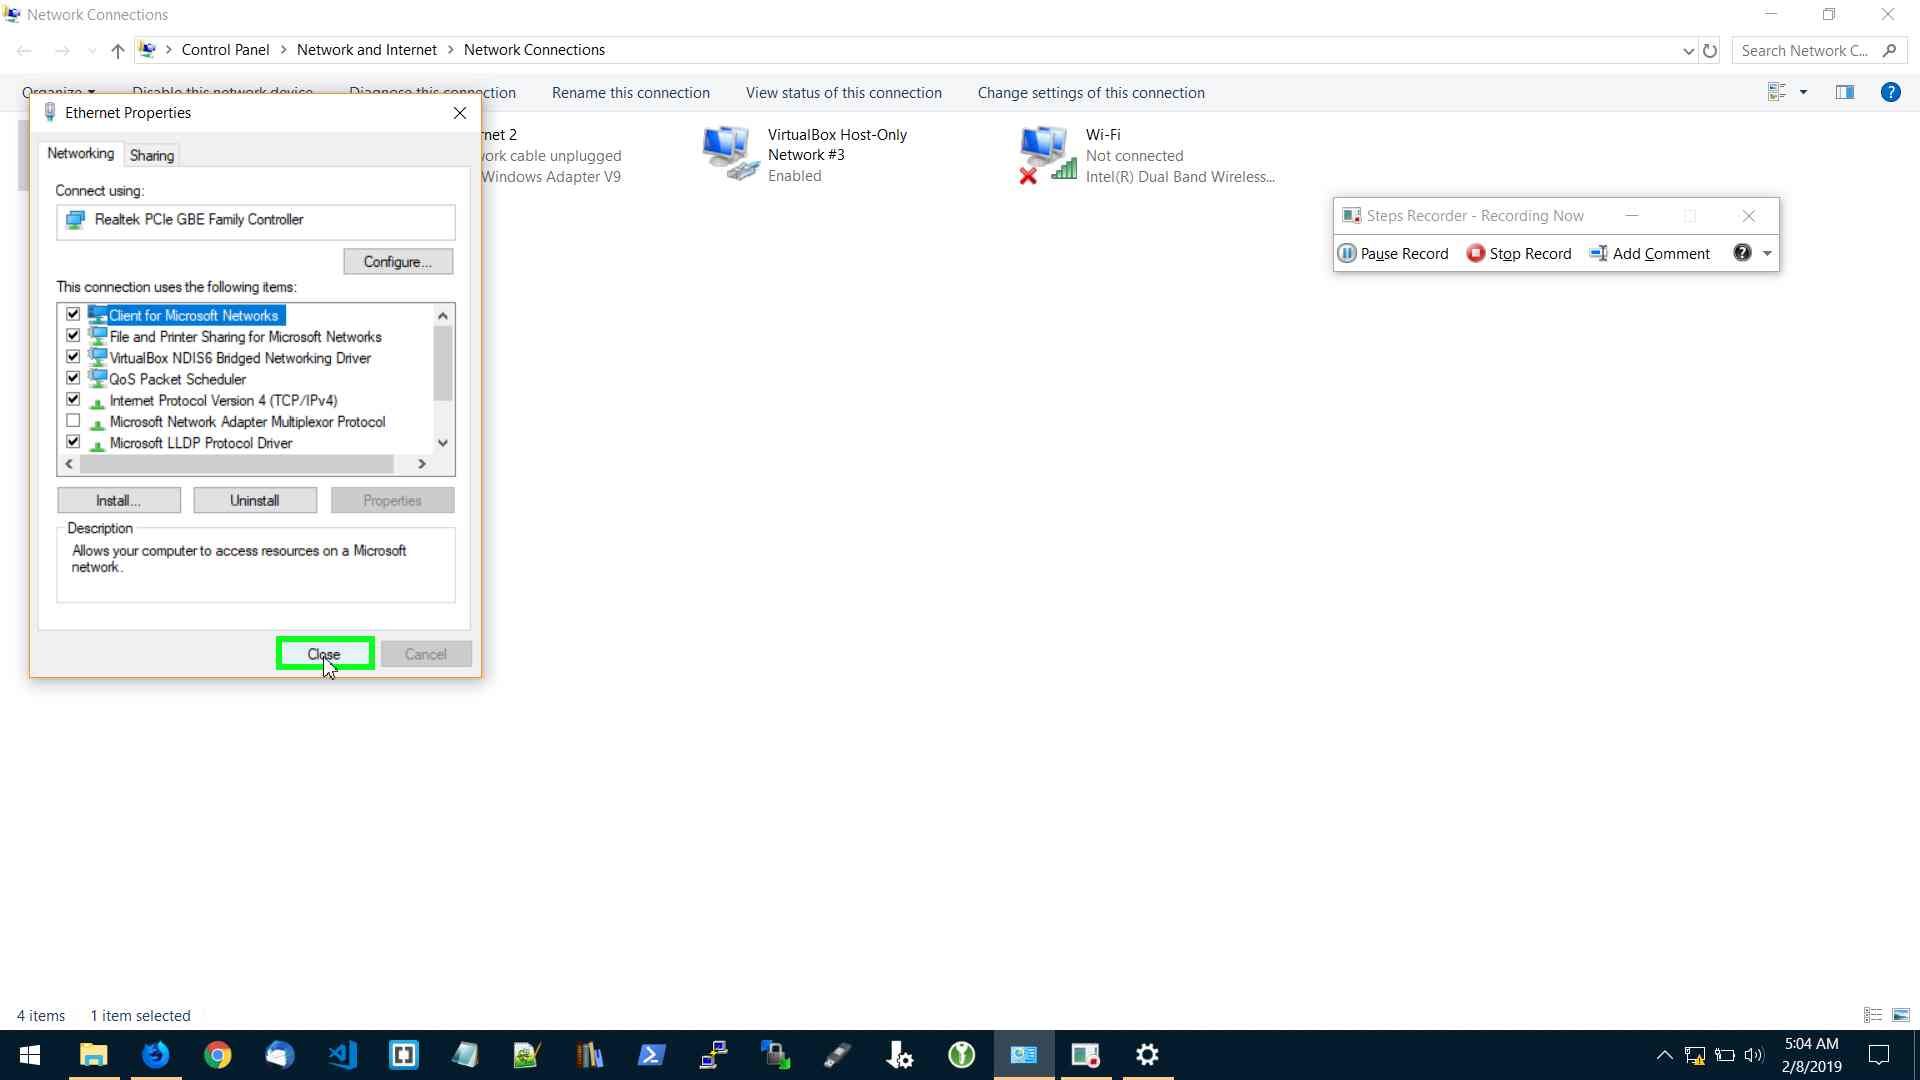Add Comment in Steps Recorder
The height and width of the screenshot is (1080, 1920).
pyautogui.click(x=1649, y=253)
